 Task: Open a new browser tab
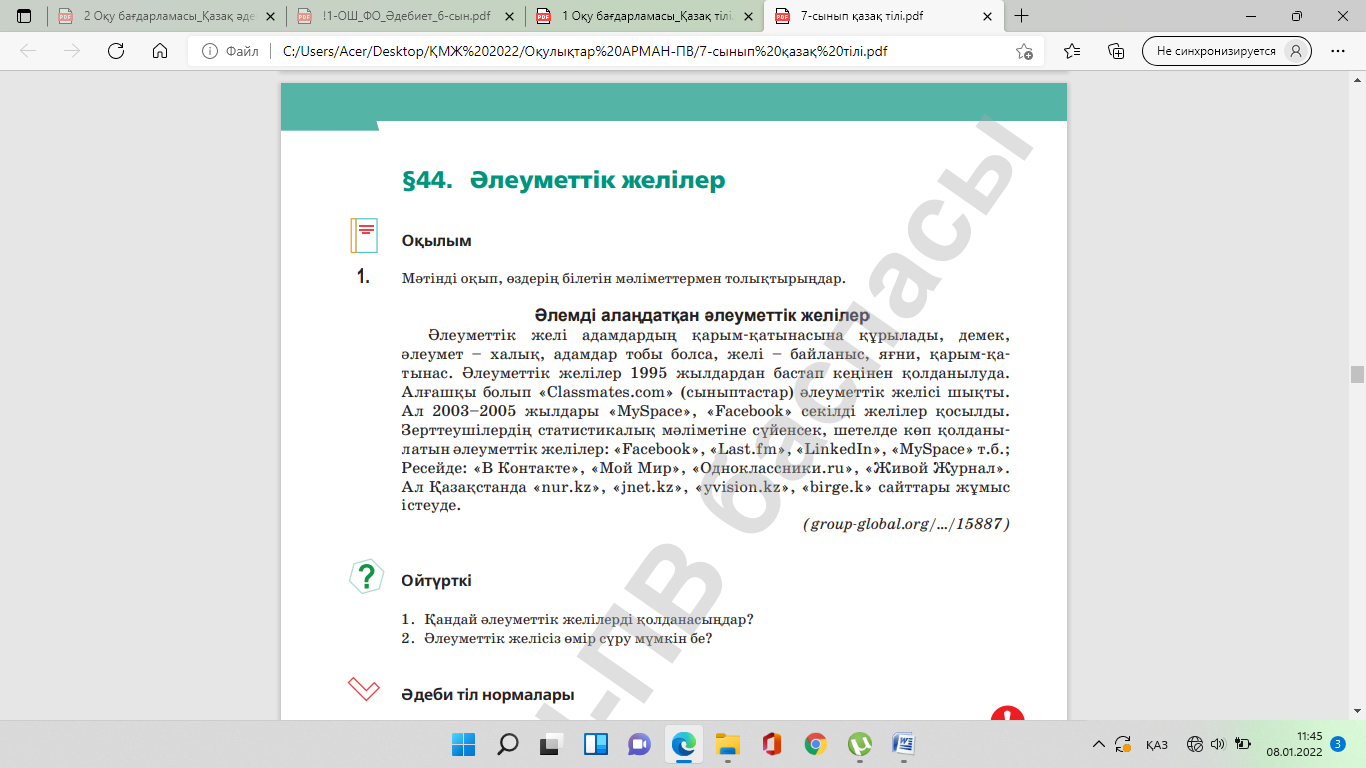click(1021, 16)
